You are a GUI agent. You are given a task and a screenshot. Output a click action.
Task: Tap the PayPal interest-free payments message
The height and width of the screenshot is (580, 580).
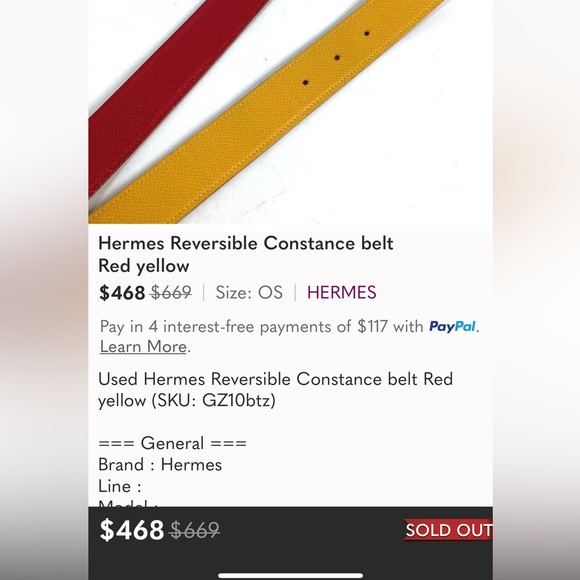tap(289, 337)
